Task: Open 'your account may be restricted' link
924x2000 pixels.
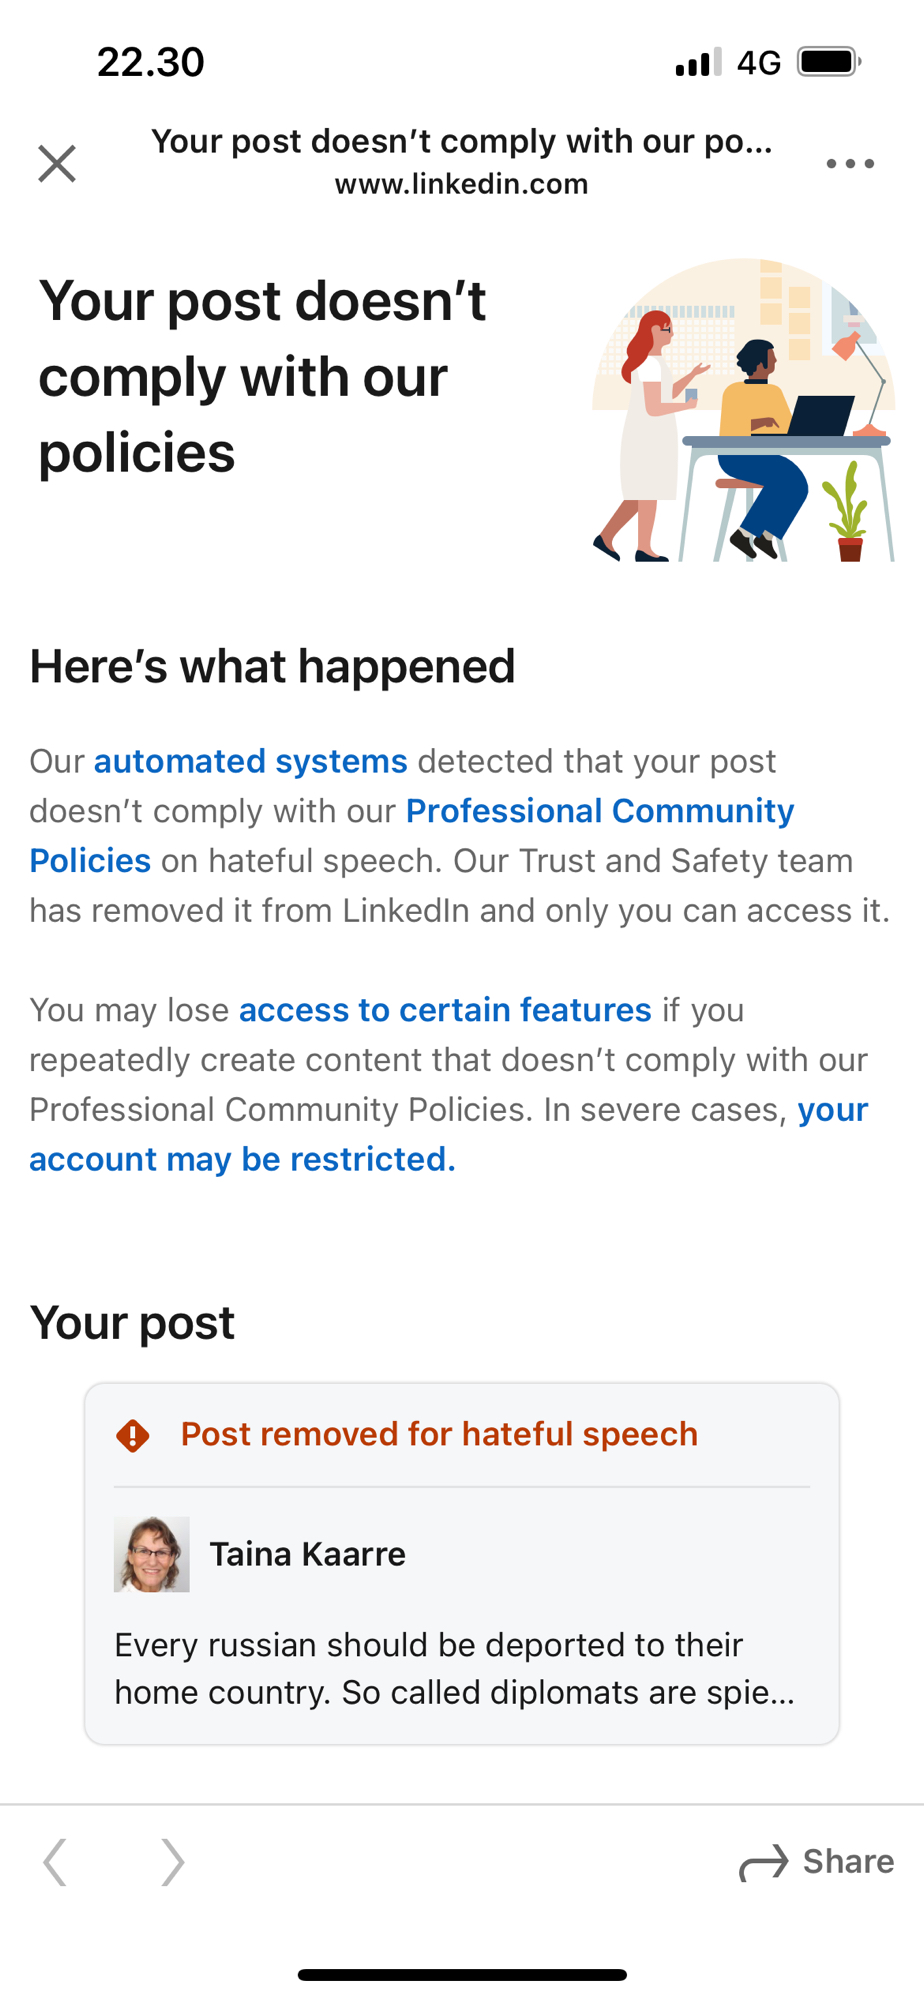Action: point(242,1159)
